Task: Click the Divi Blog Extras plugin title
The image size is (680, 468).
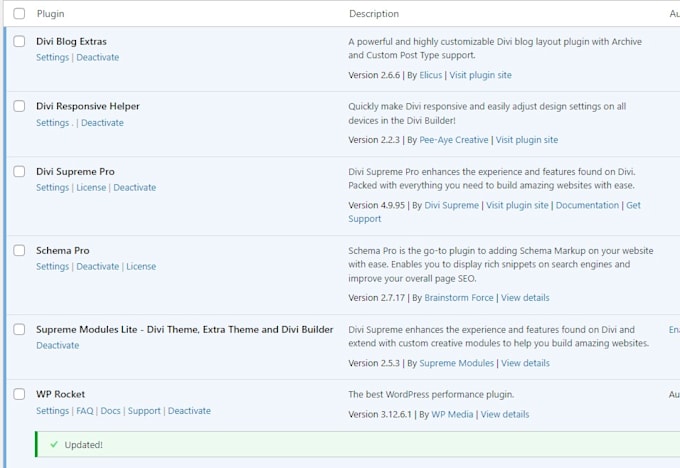Action: (72, 41)
